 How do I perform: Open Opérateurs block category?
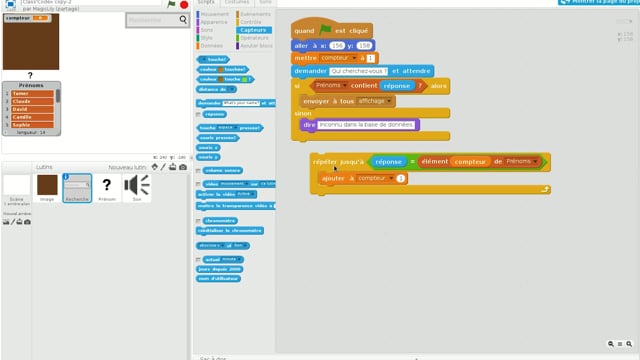tap(252, 38)
